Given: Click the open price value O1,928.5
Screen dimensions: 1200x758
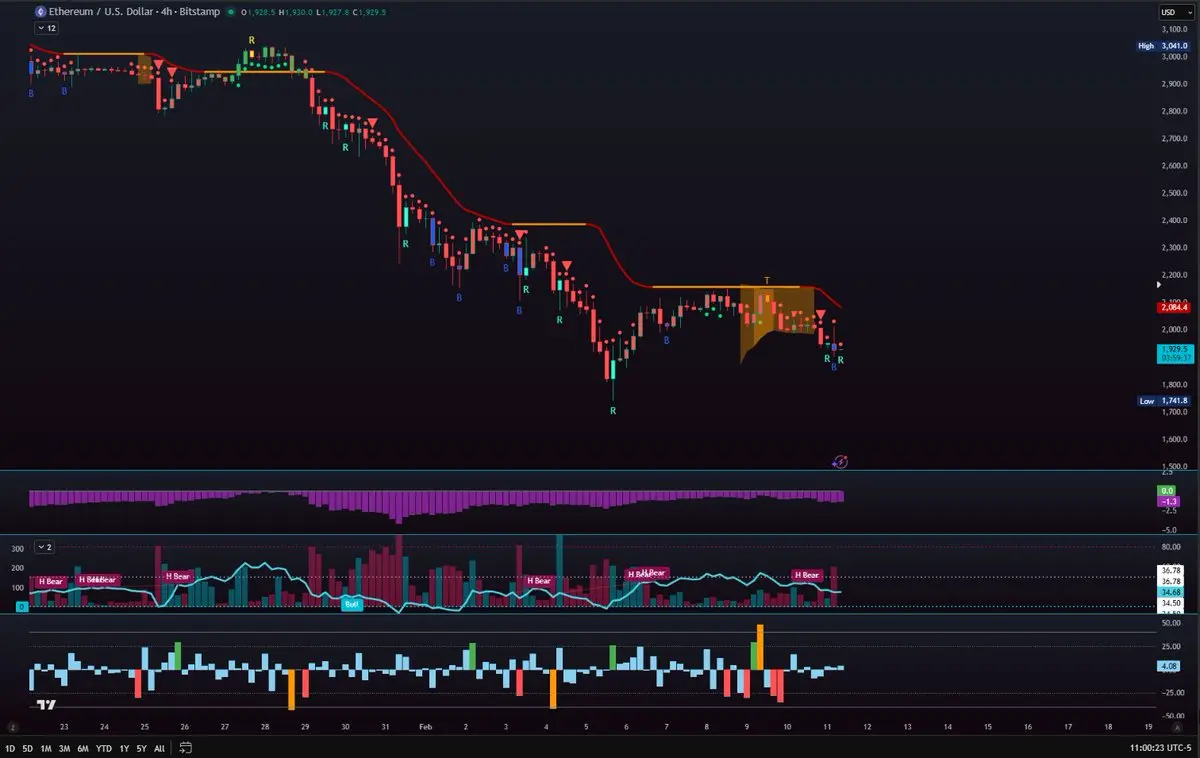Looking at the screenshot, I should (257, 12).
